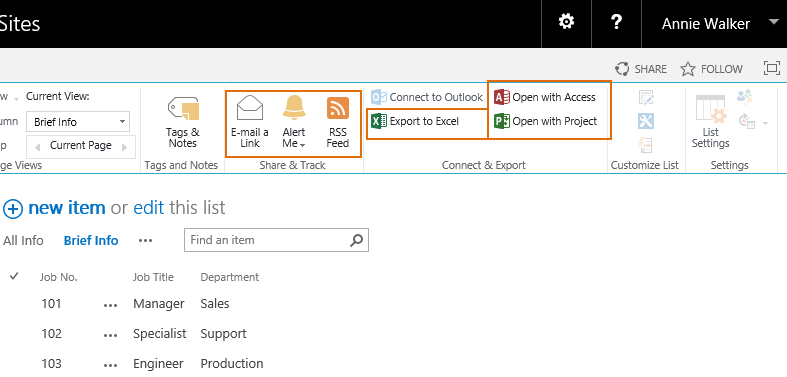Click the settings gear icon

(566, 22)
